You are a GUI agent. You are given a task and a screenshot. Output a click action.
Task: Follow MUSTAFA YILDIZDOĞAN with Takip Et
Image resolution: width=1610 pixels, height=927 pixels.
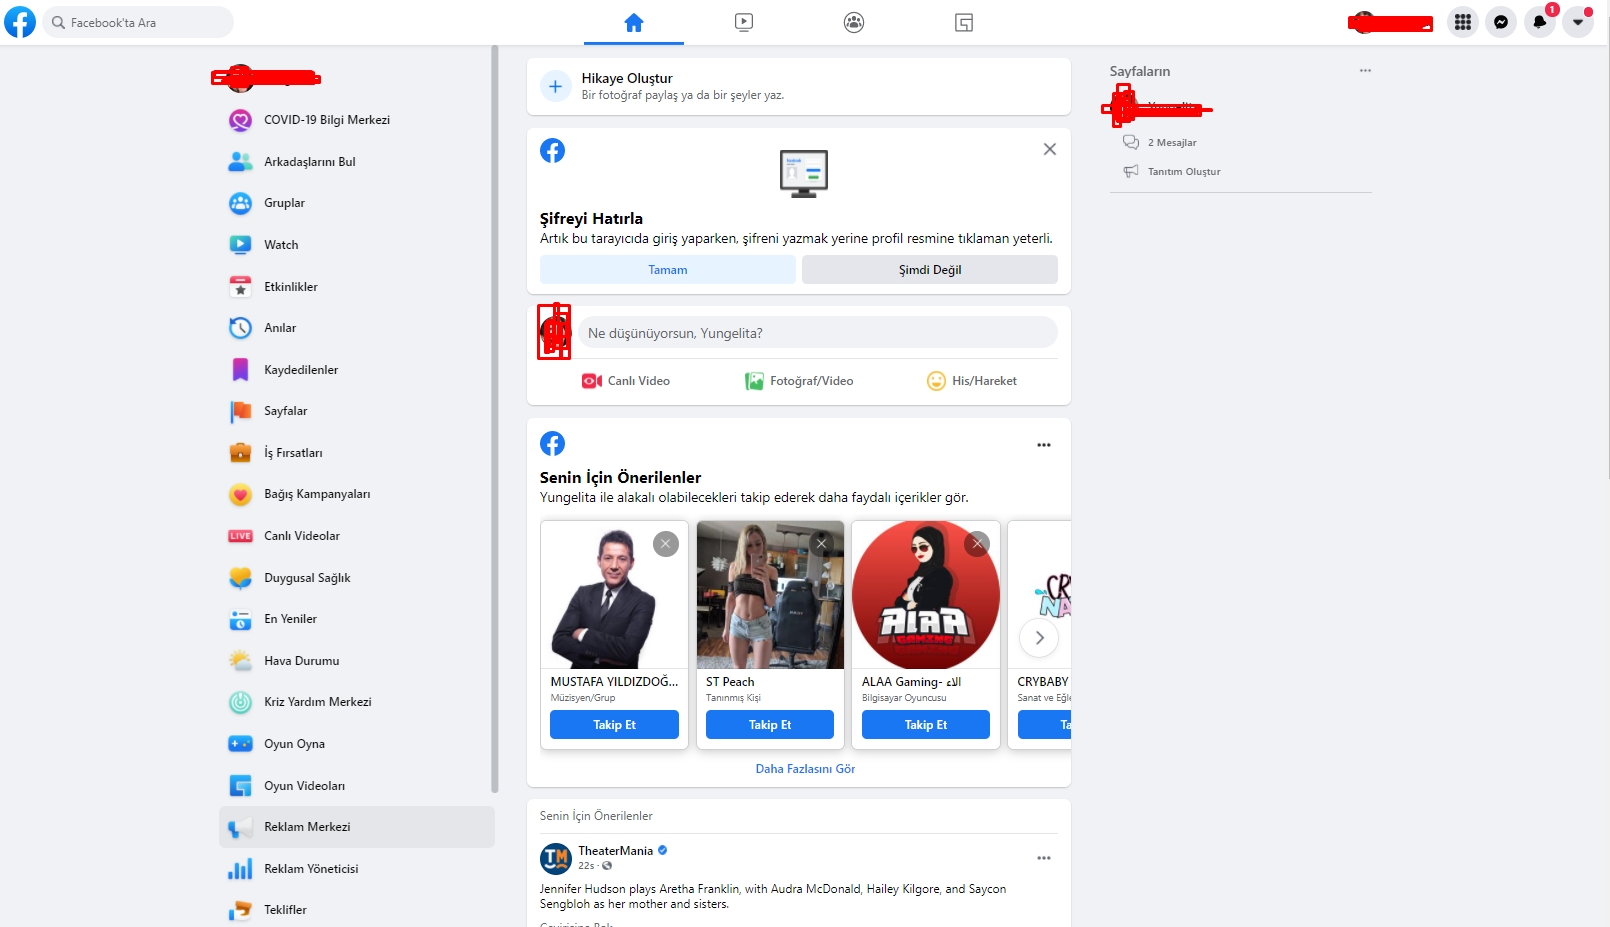(614, 725)
